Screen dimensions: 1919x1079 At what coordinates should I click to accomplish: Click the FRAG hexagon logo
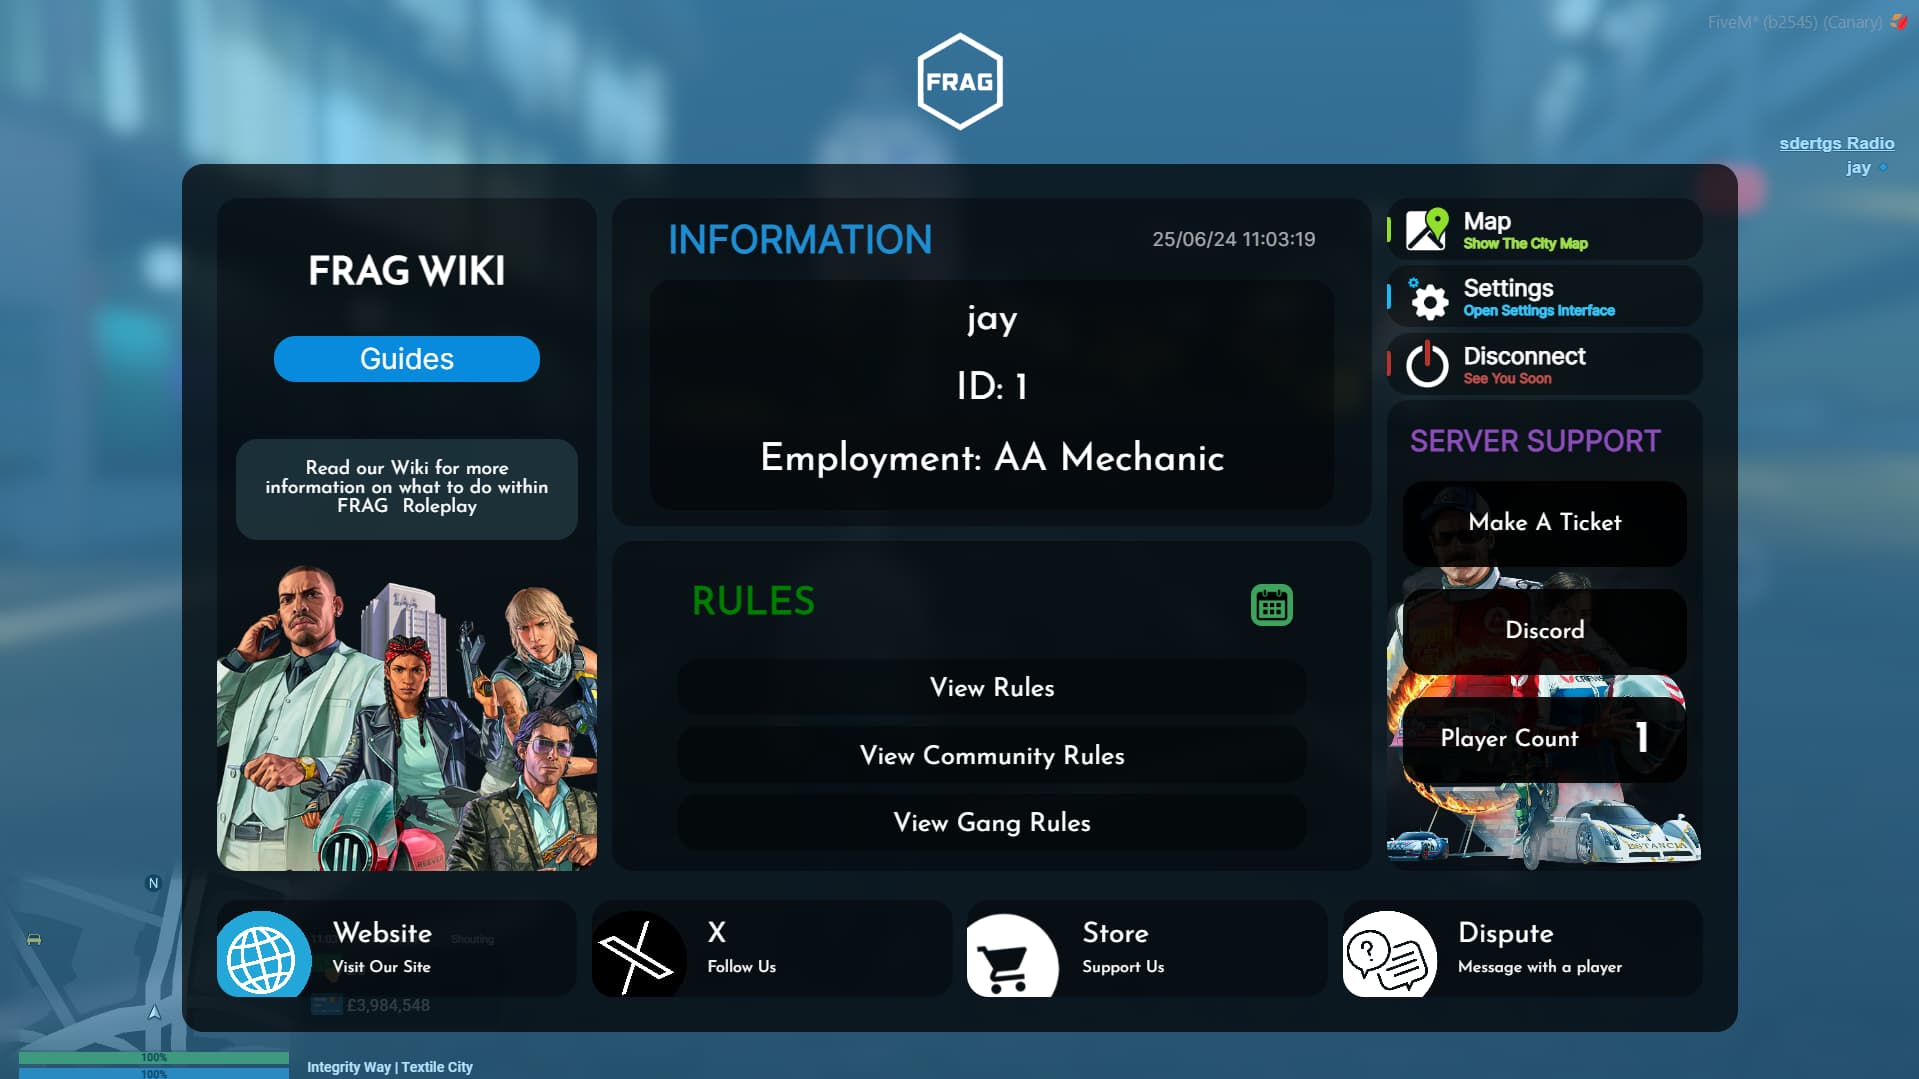pos(960,81)
